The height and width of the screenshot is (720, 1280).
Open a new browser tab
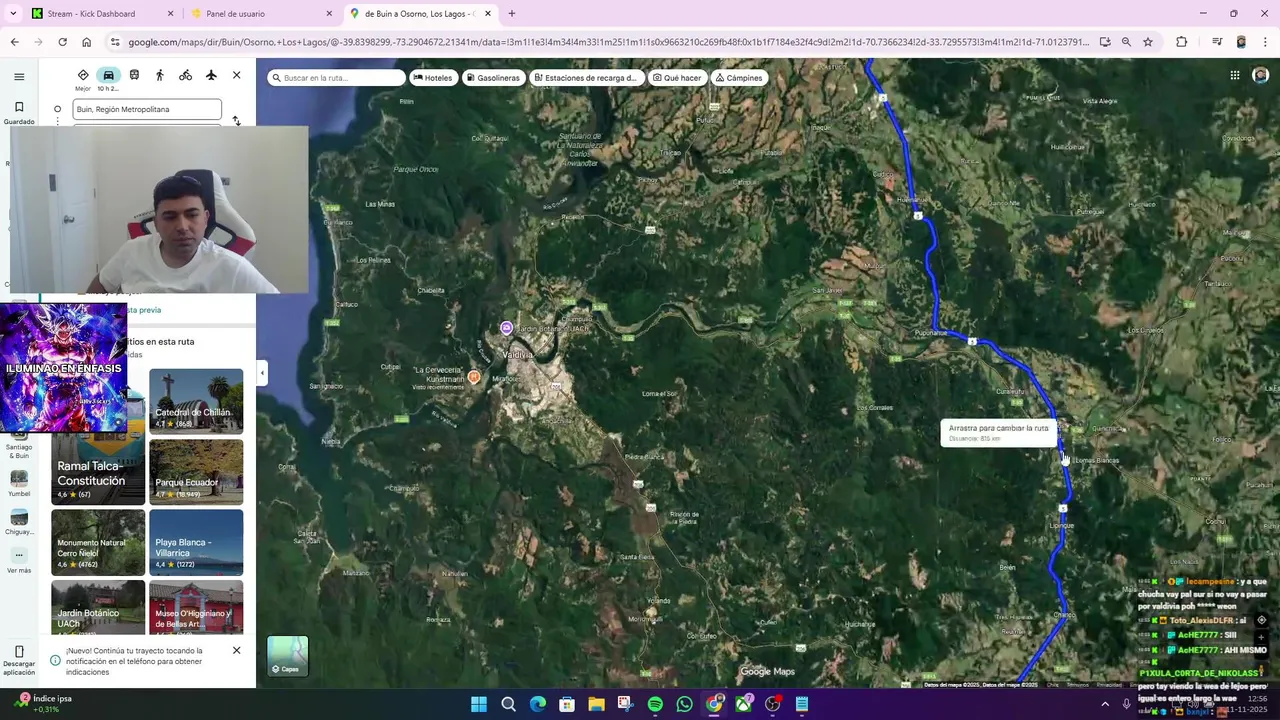[x=512, y=14]
